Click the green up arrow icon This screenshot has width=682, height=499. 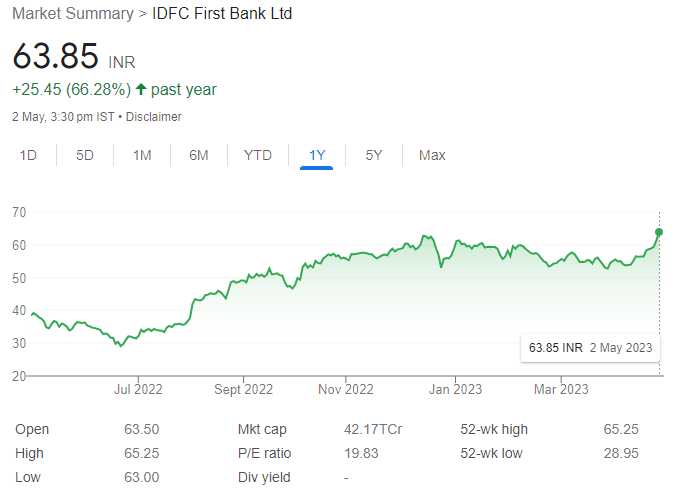coord(140,89)
